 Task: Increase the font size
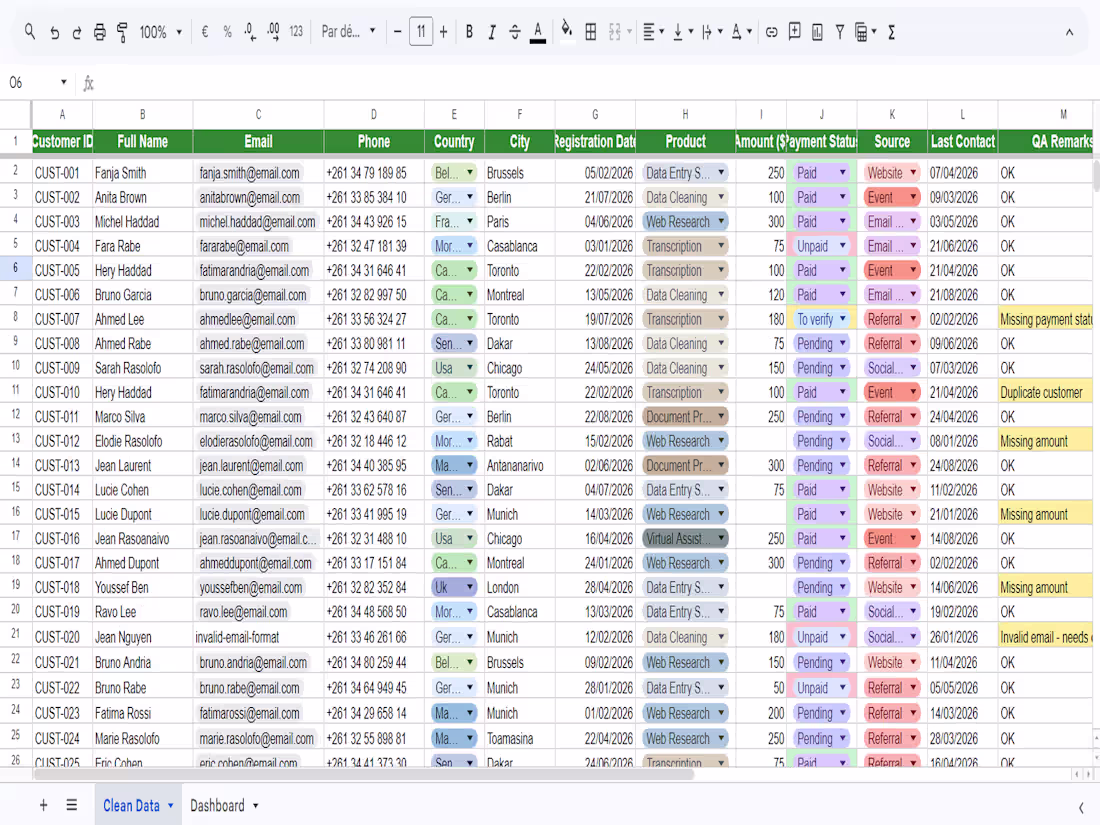click(443, 32)
